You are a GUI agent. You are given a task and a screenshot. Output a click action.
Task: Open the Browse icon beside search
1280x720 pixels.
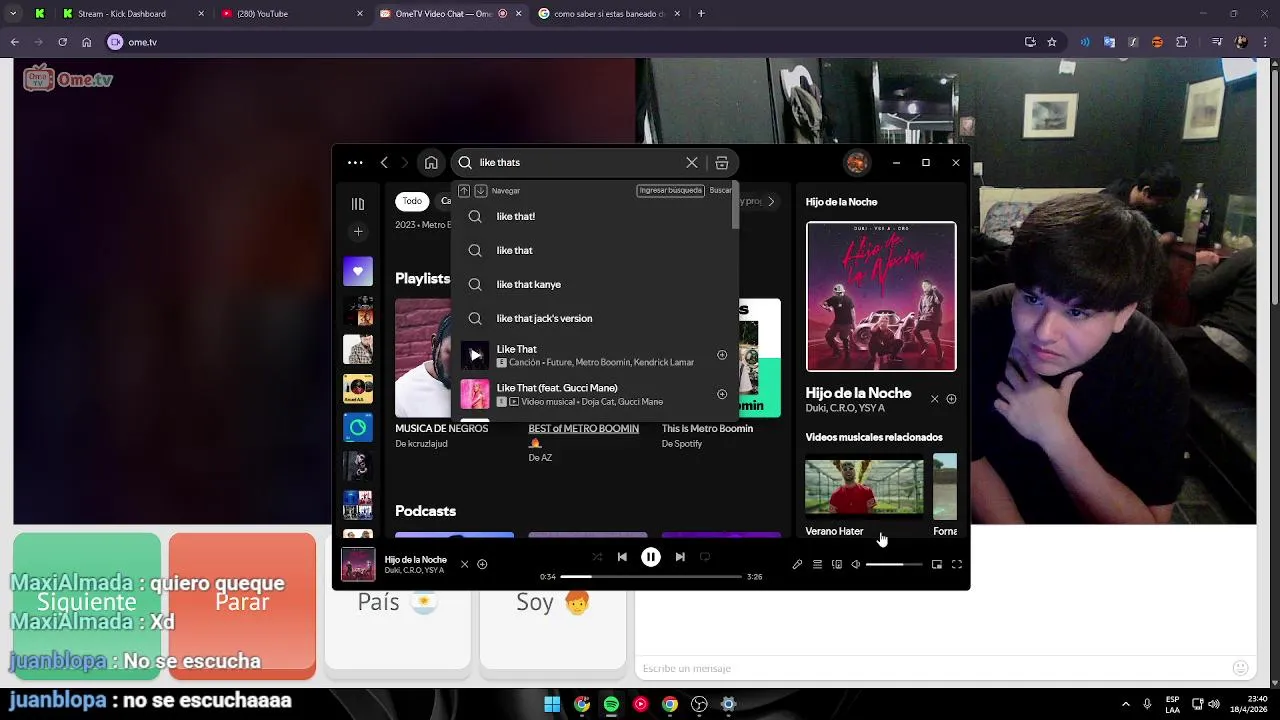coord(722,162)
